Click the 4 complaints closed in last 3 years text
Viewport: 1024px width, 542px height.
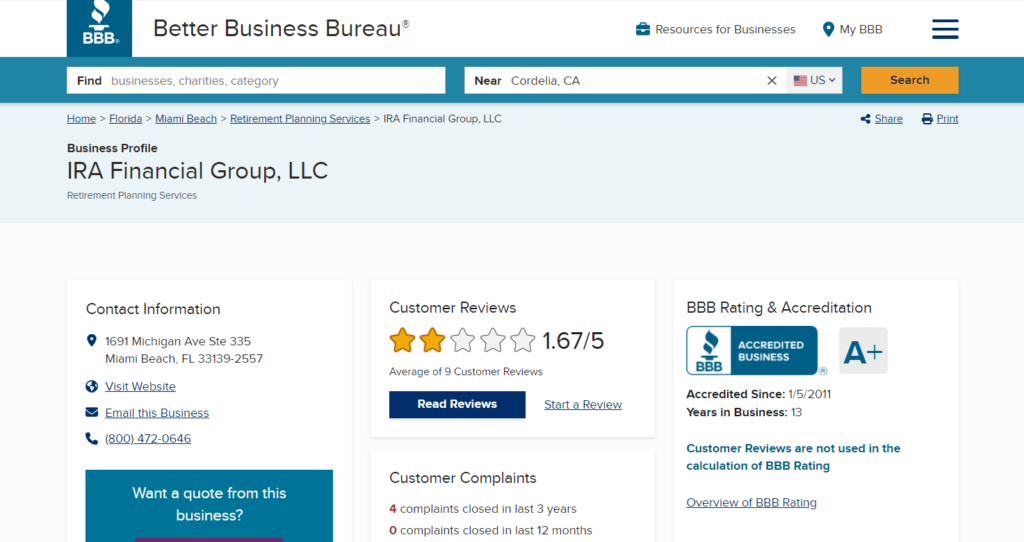click(483, 509)
